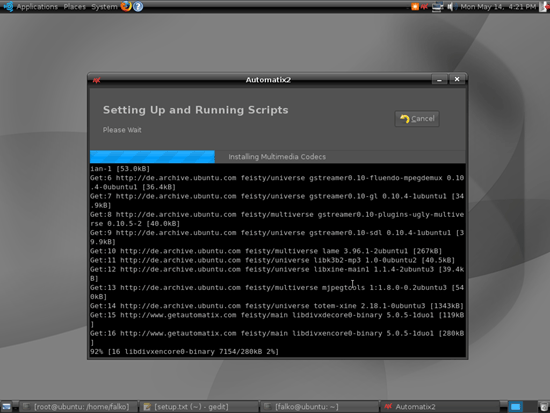Click the logout icon at panel's right end
The image size is (550, 413).
[544, 6]
